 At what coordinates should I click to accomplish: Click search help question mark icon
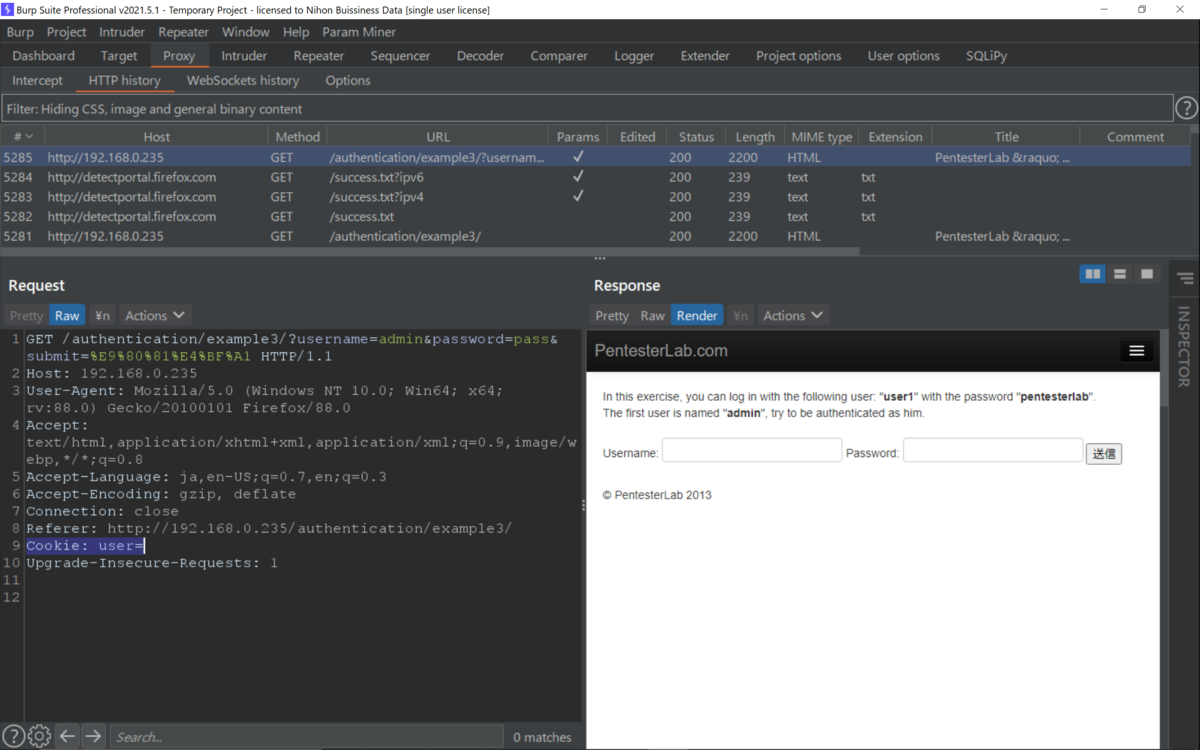13,736
